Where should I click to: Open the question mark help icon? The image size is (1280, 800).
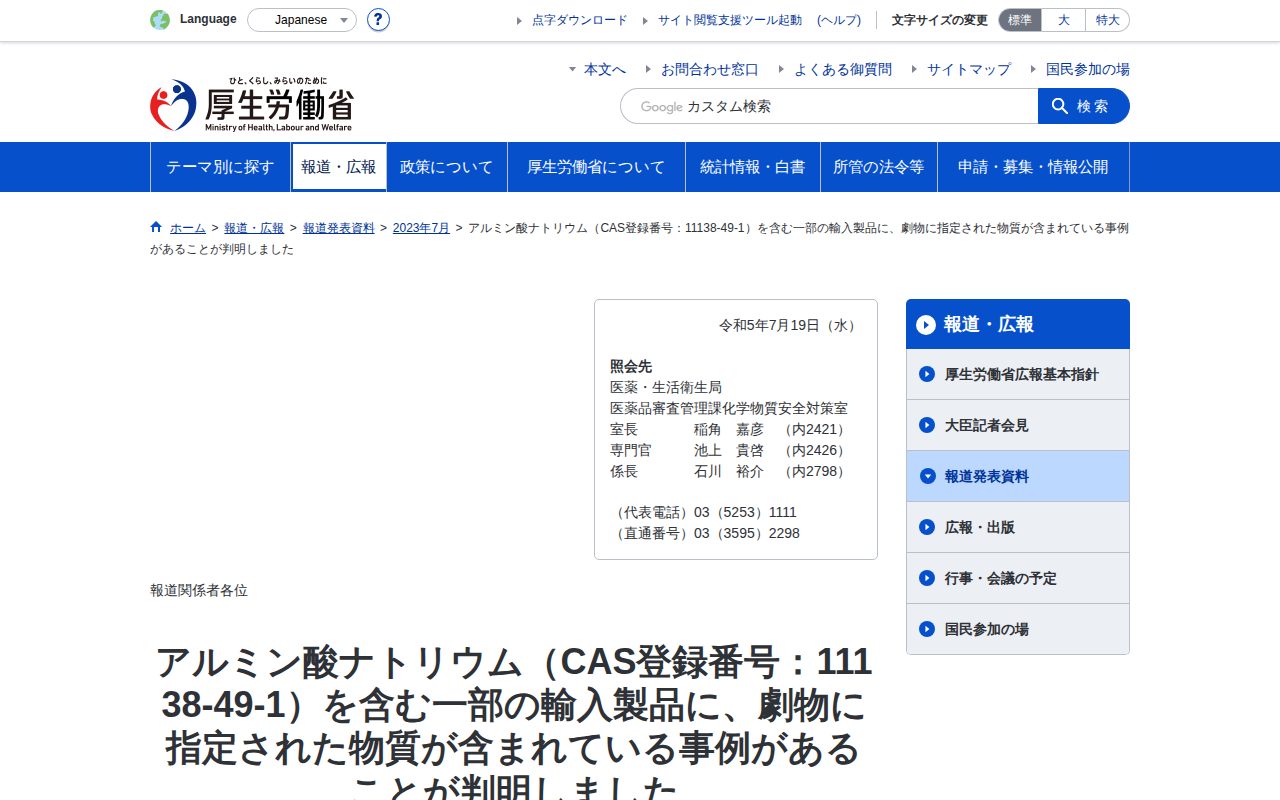pyautogui.click(x=378, y=20)
